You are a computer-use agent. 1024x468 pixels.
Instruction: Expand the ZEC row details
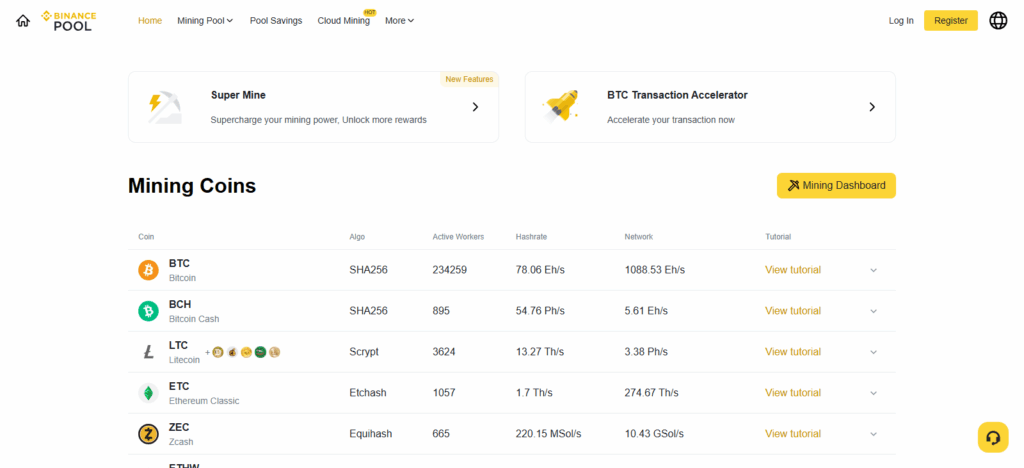[x=873, y=434]
